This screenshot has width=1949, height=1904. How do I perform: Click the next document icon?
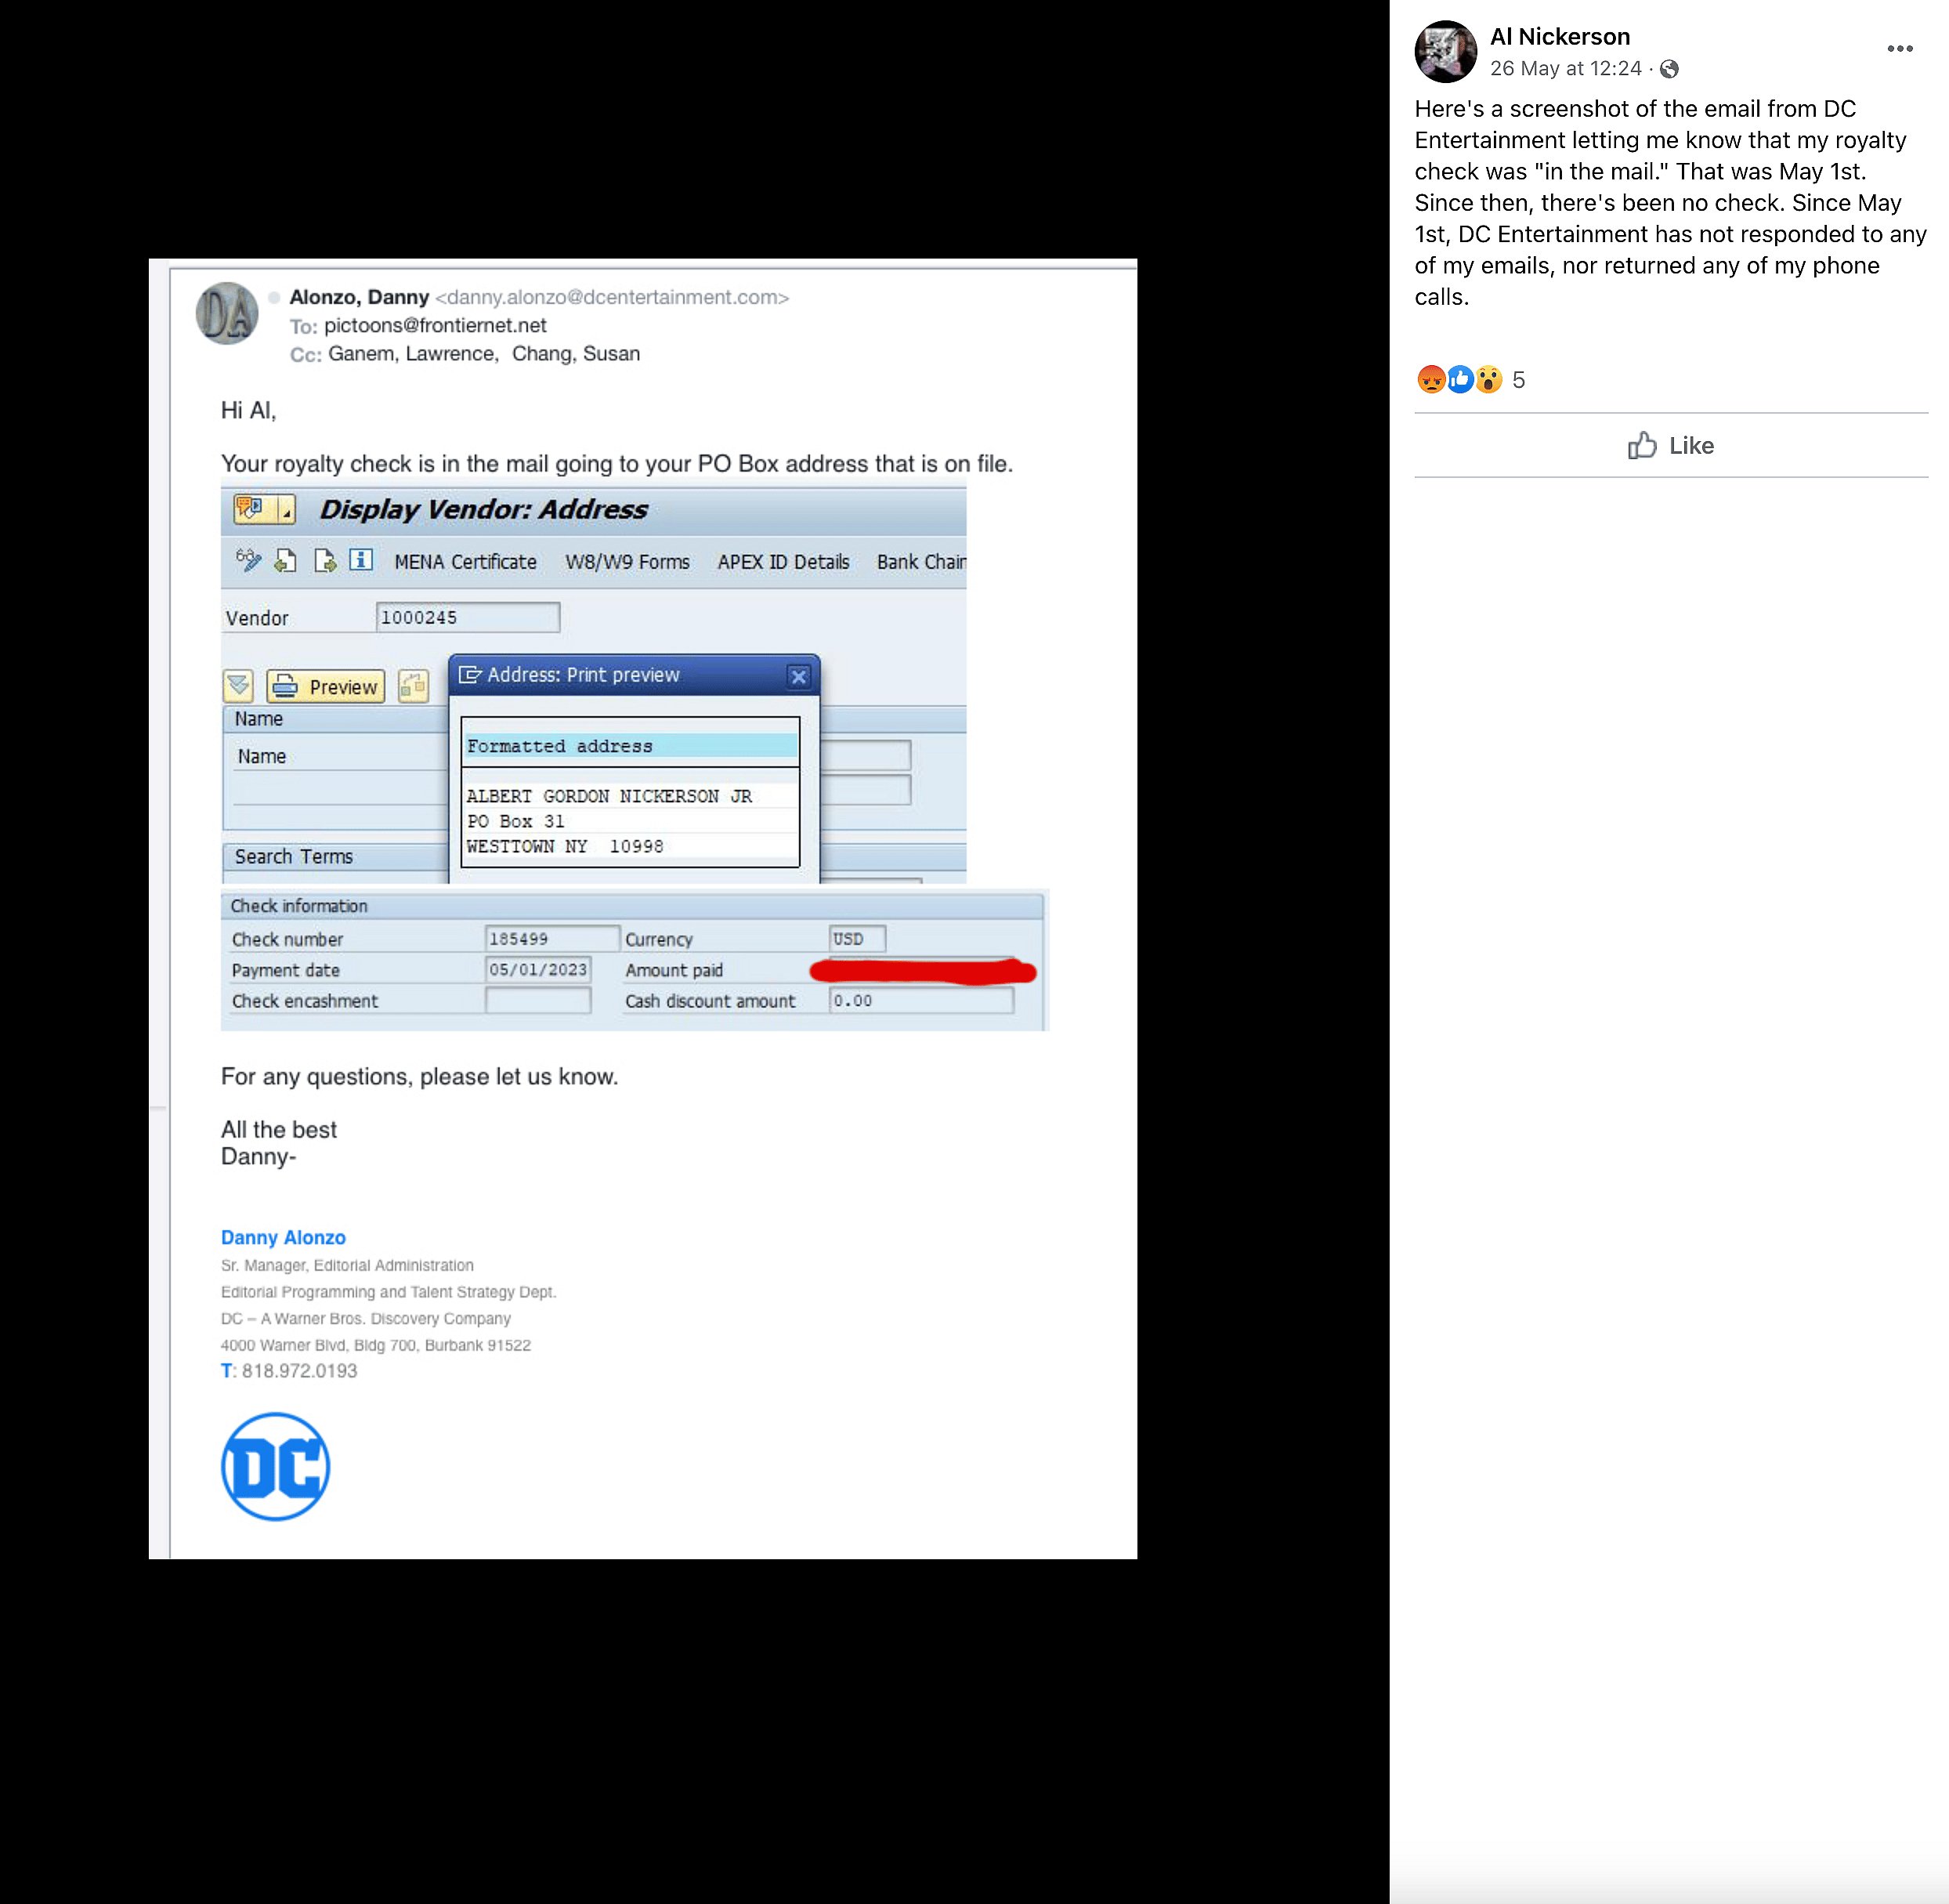pyautogui.click(x=325, y=560)
